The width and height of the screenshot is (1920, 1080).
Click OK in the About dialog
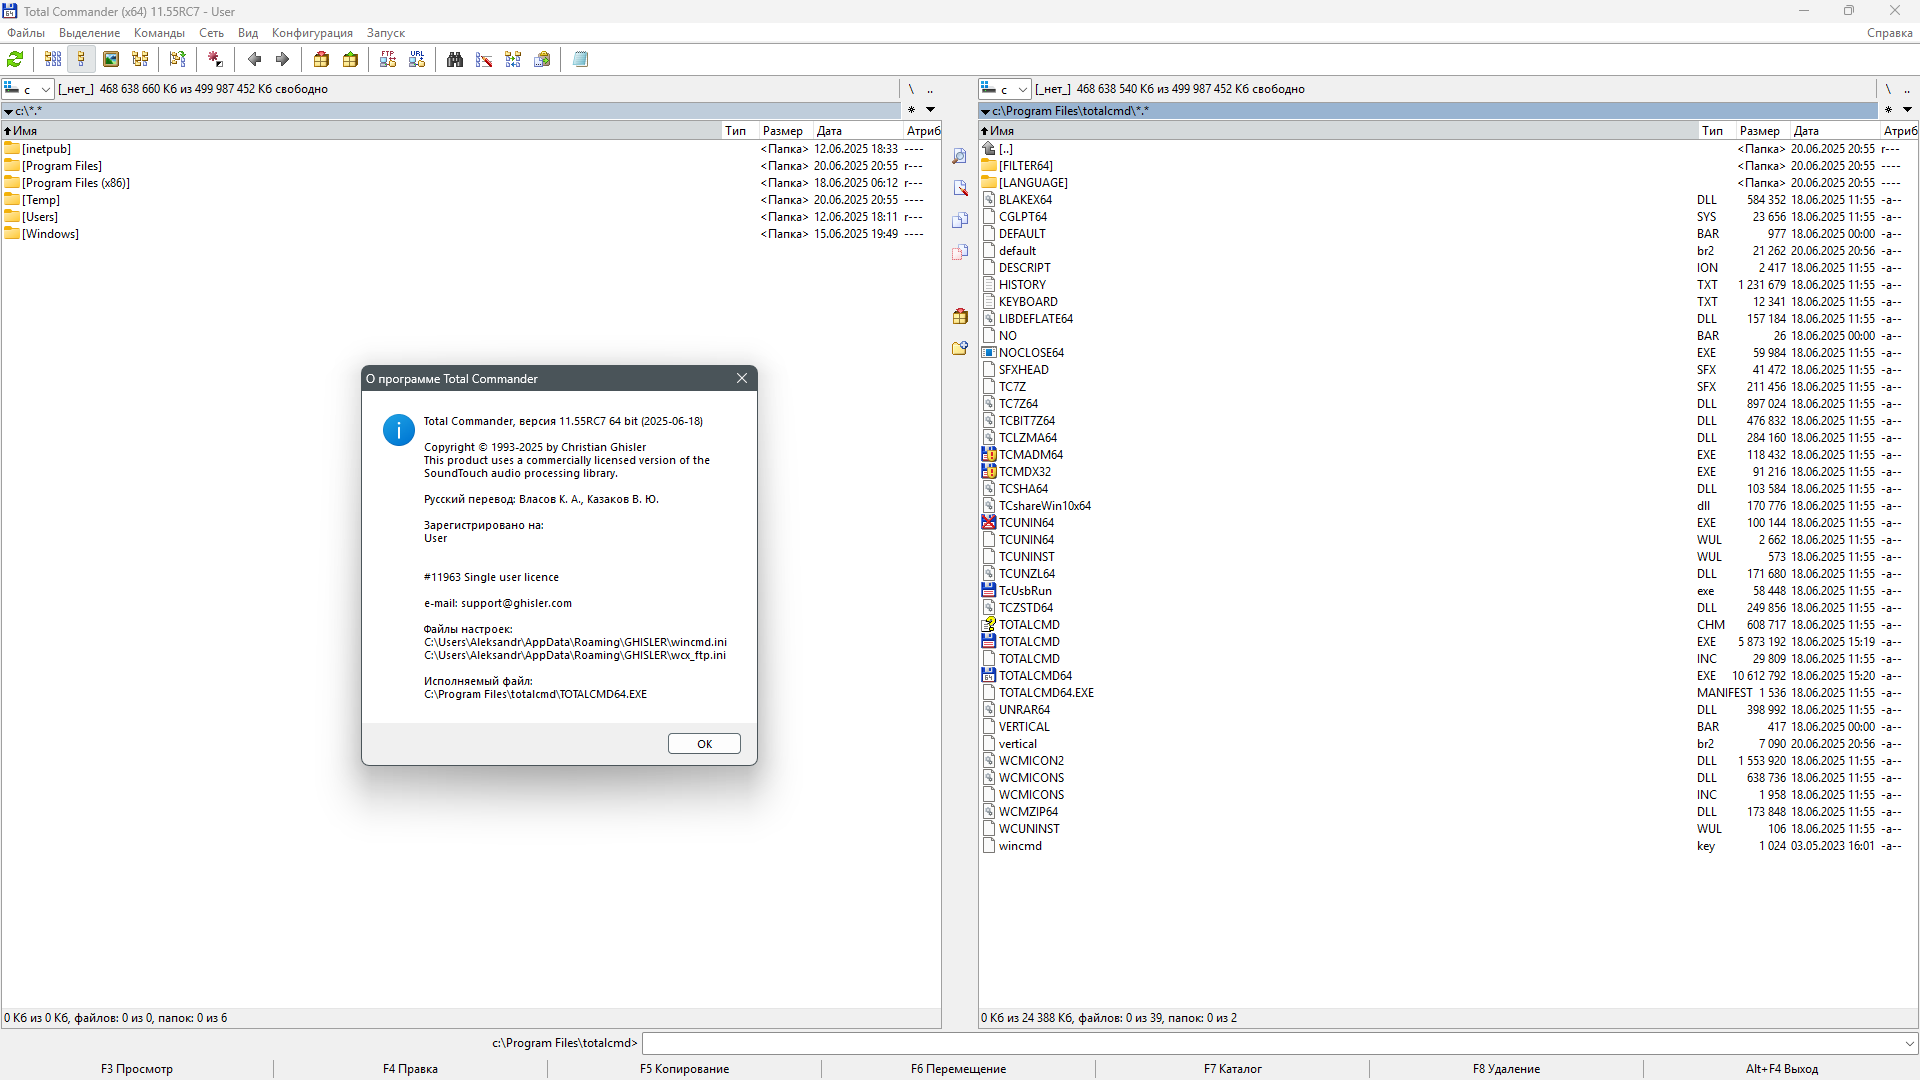tap(704, 744)
